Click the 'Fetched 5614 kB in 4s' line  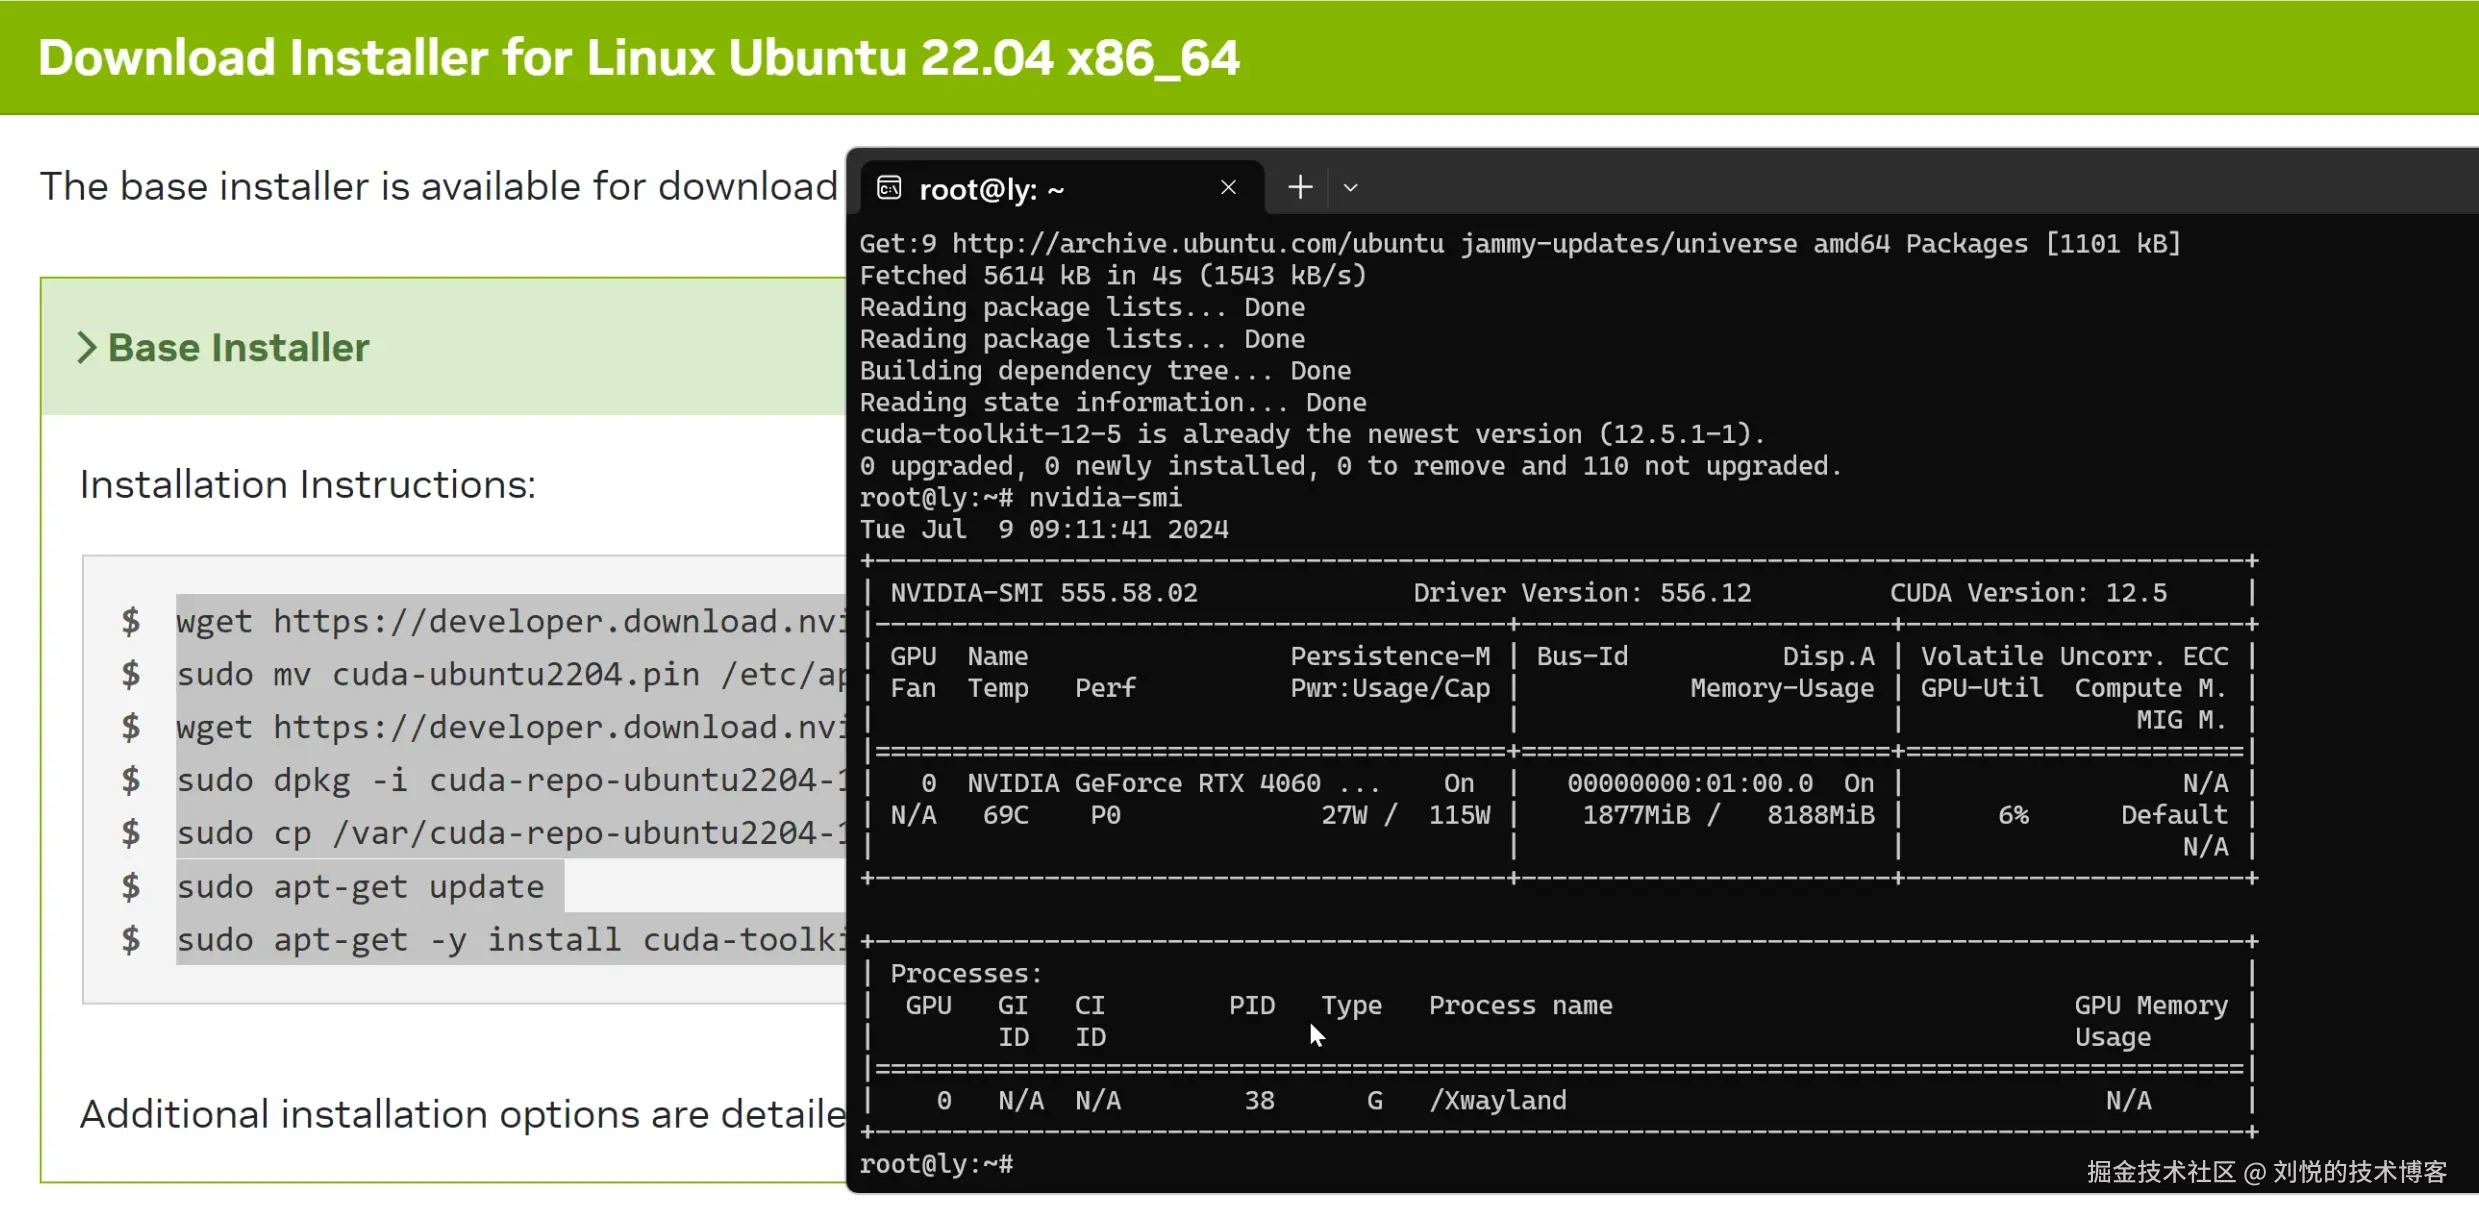point(1113,275)
